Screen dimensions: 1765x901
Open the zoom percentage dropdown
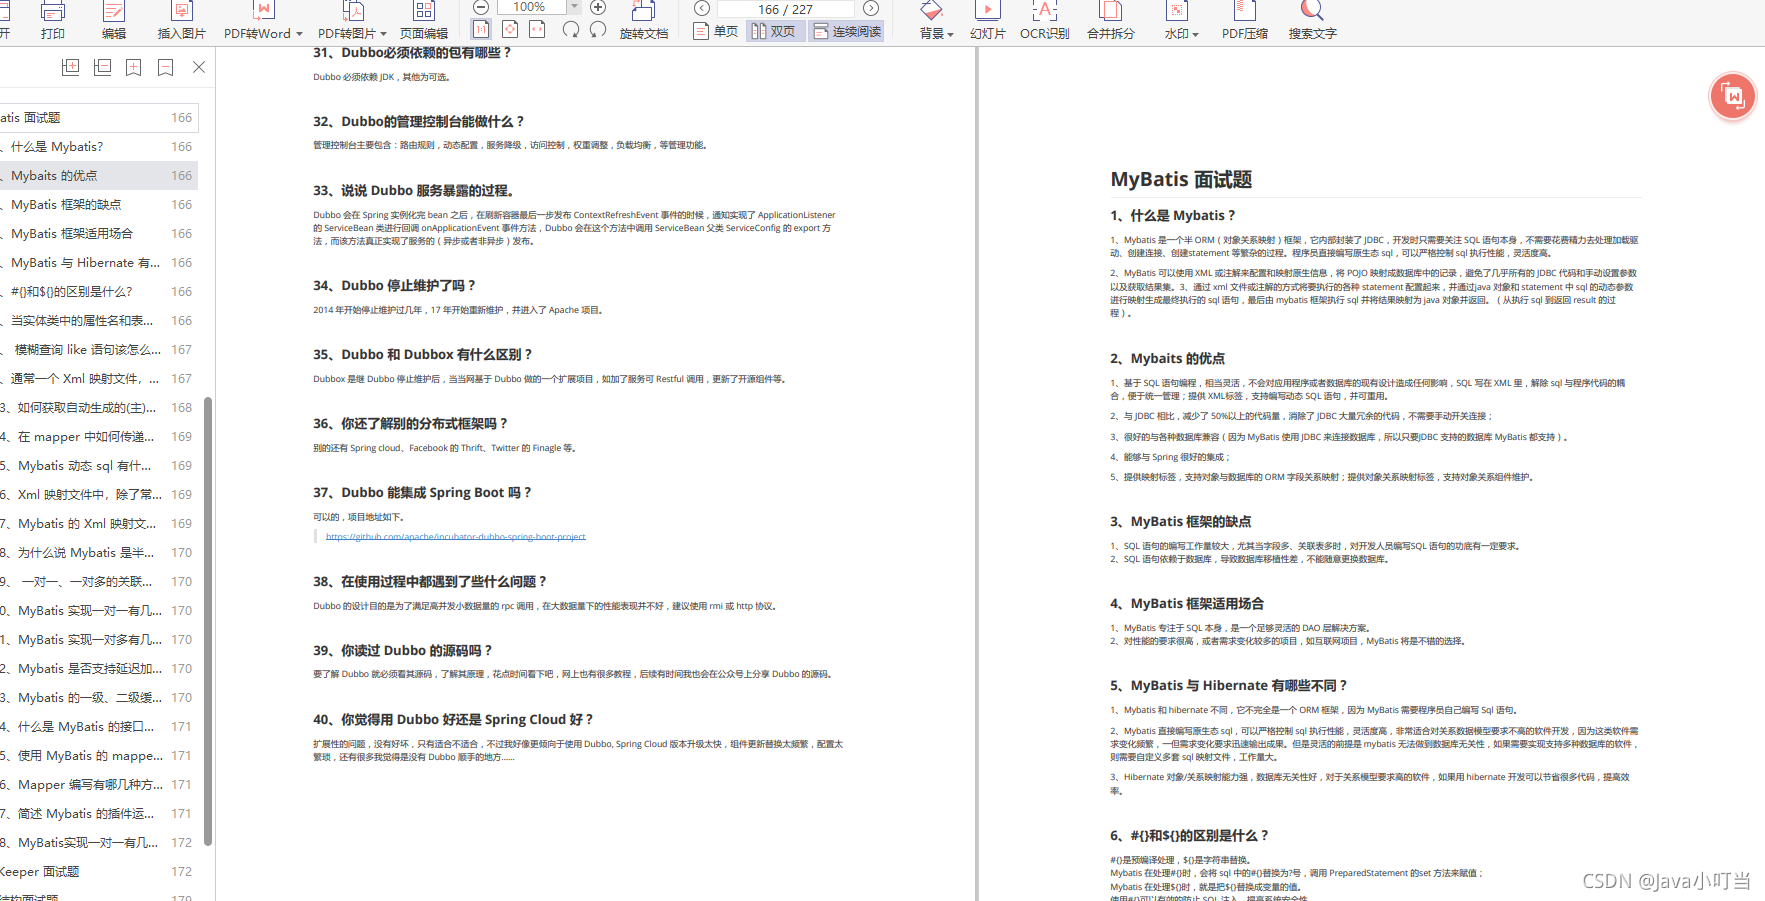click(574, 7)
